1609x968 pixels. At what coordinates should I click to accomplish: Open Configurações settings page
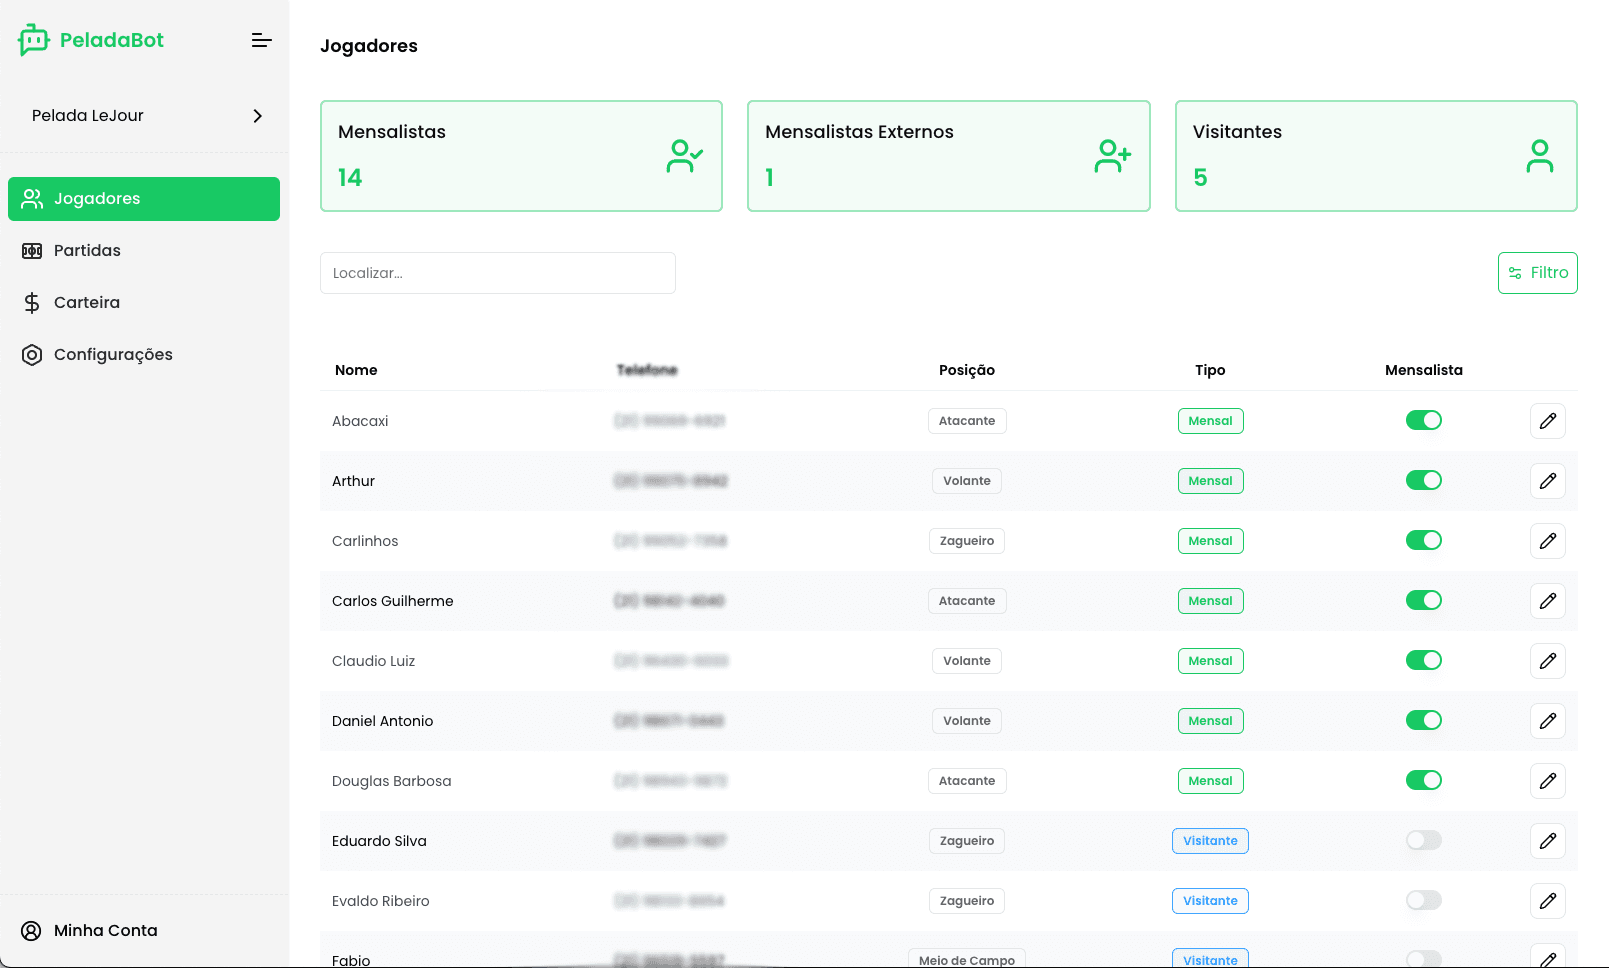(x=113, y=355)
